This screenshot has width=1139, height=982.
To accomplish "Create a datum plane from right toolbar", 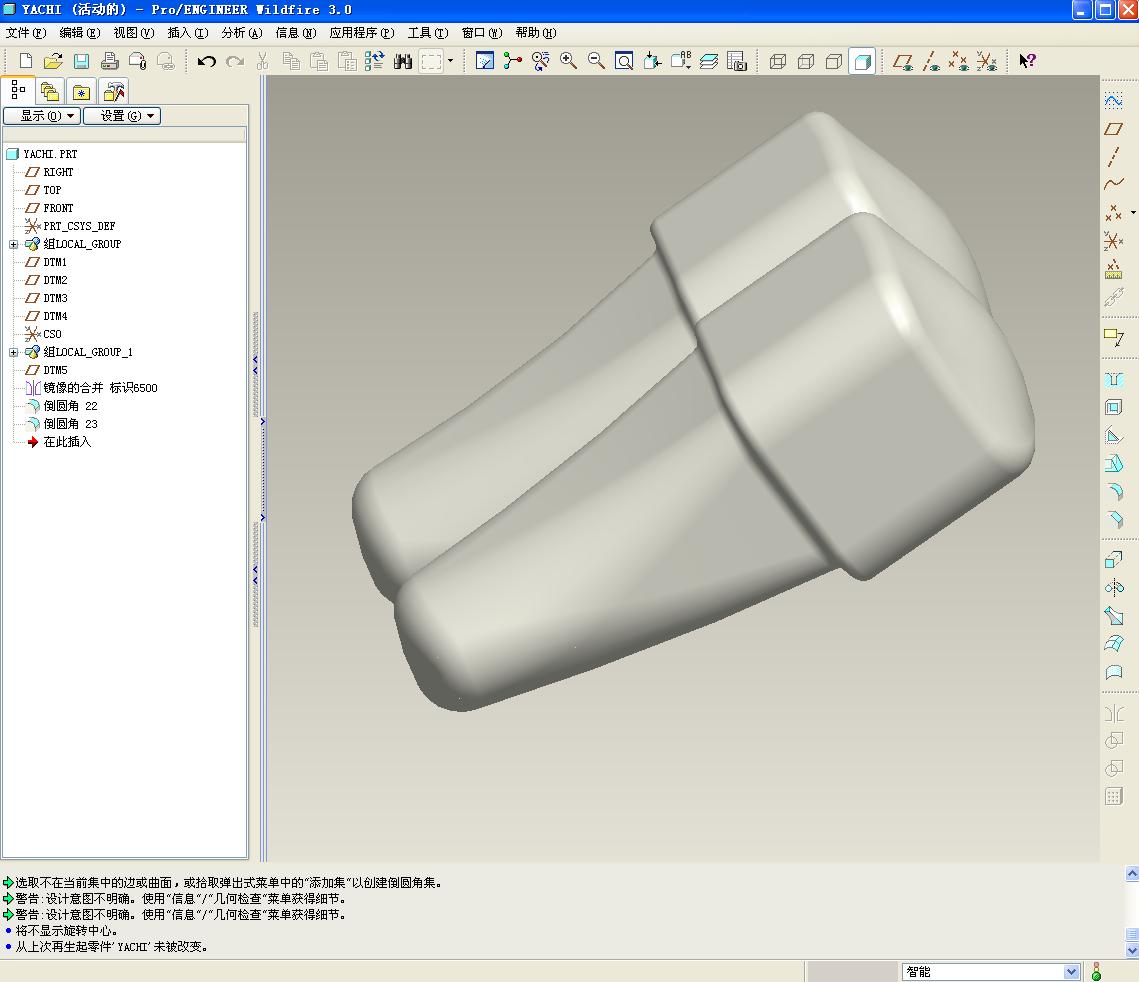I will pos(1114,129).
